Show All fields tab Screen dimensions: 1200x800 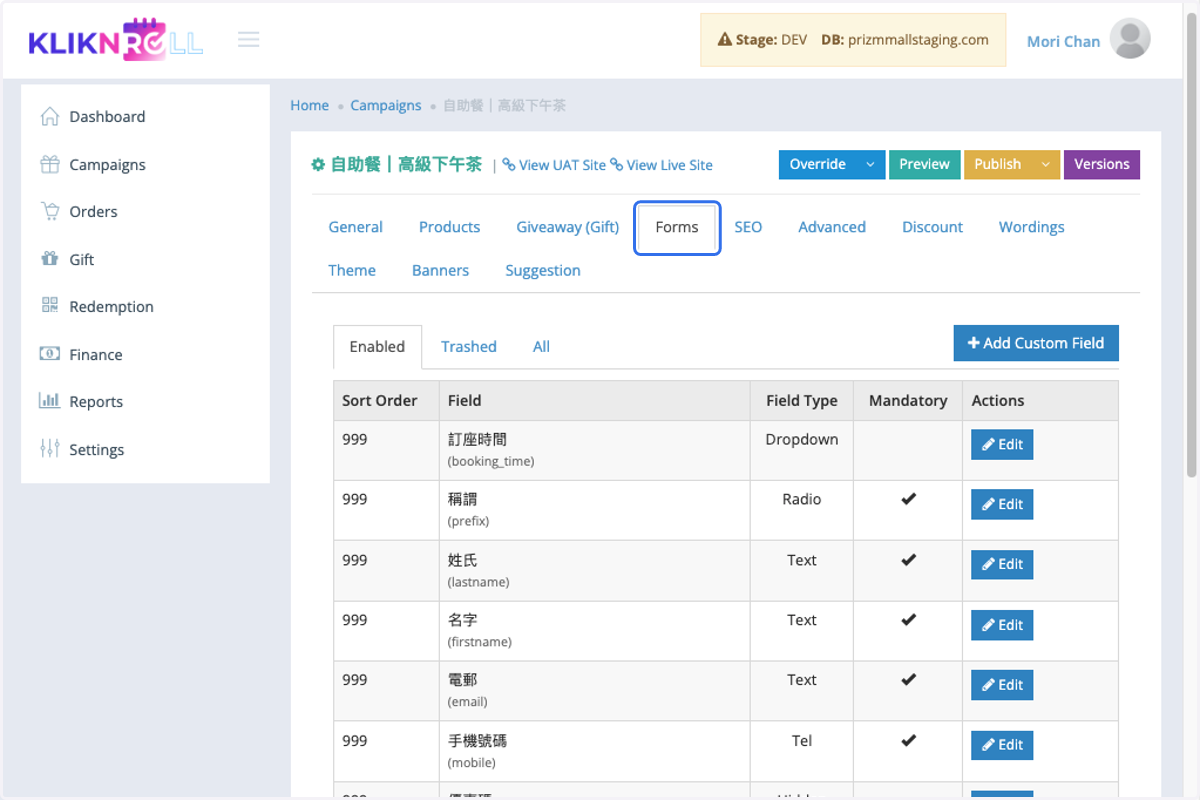click(x=541, y=347)
